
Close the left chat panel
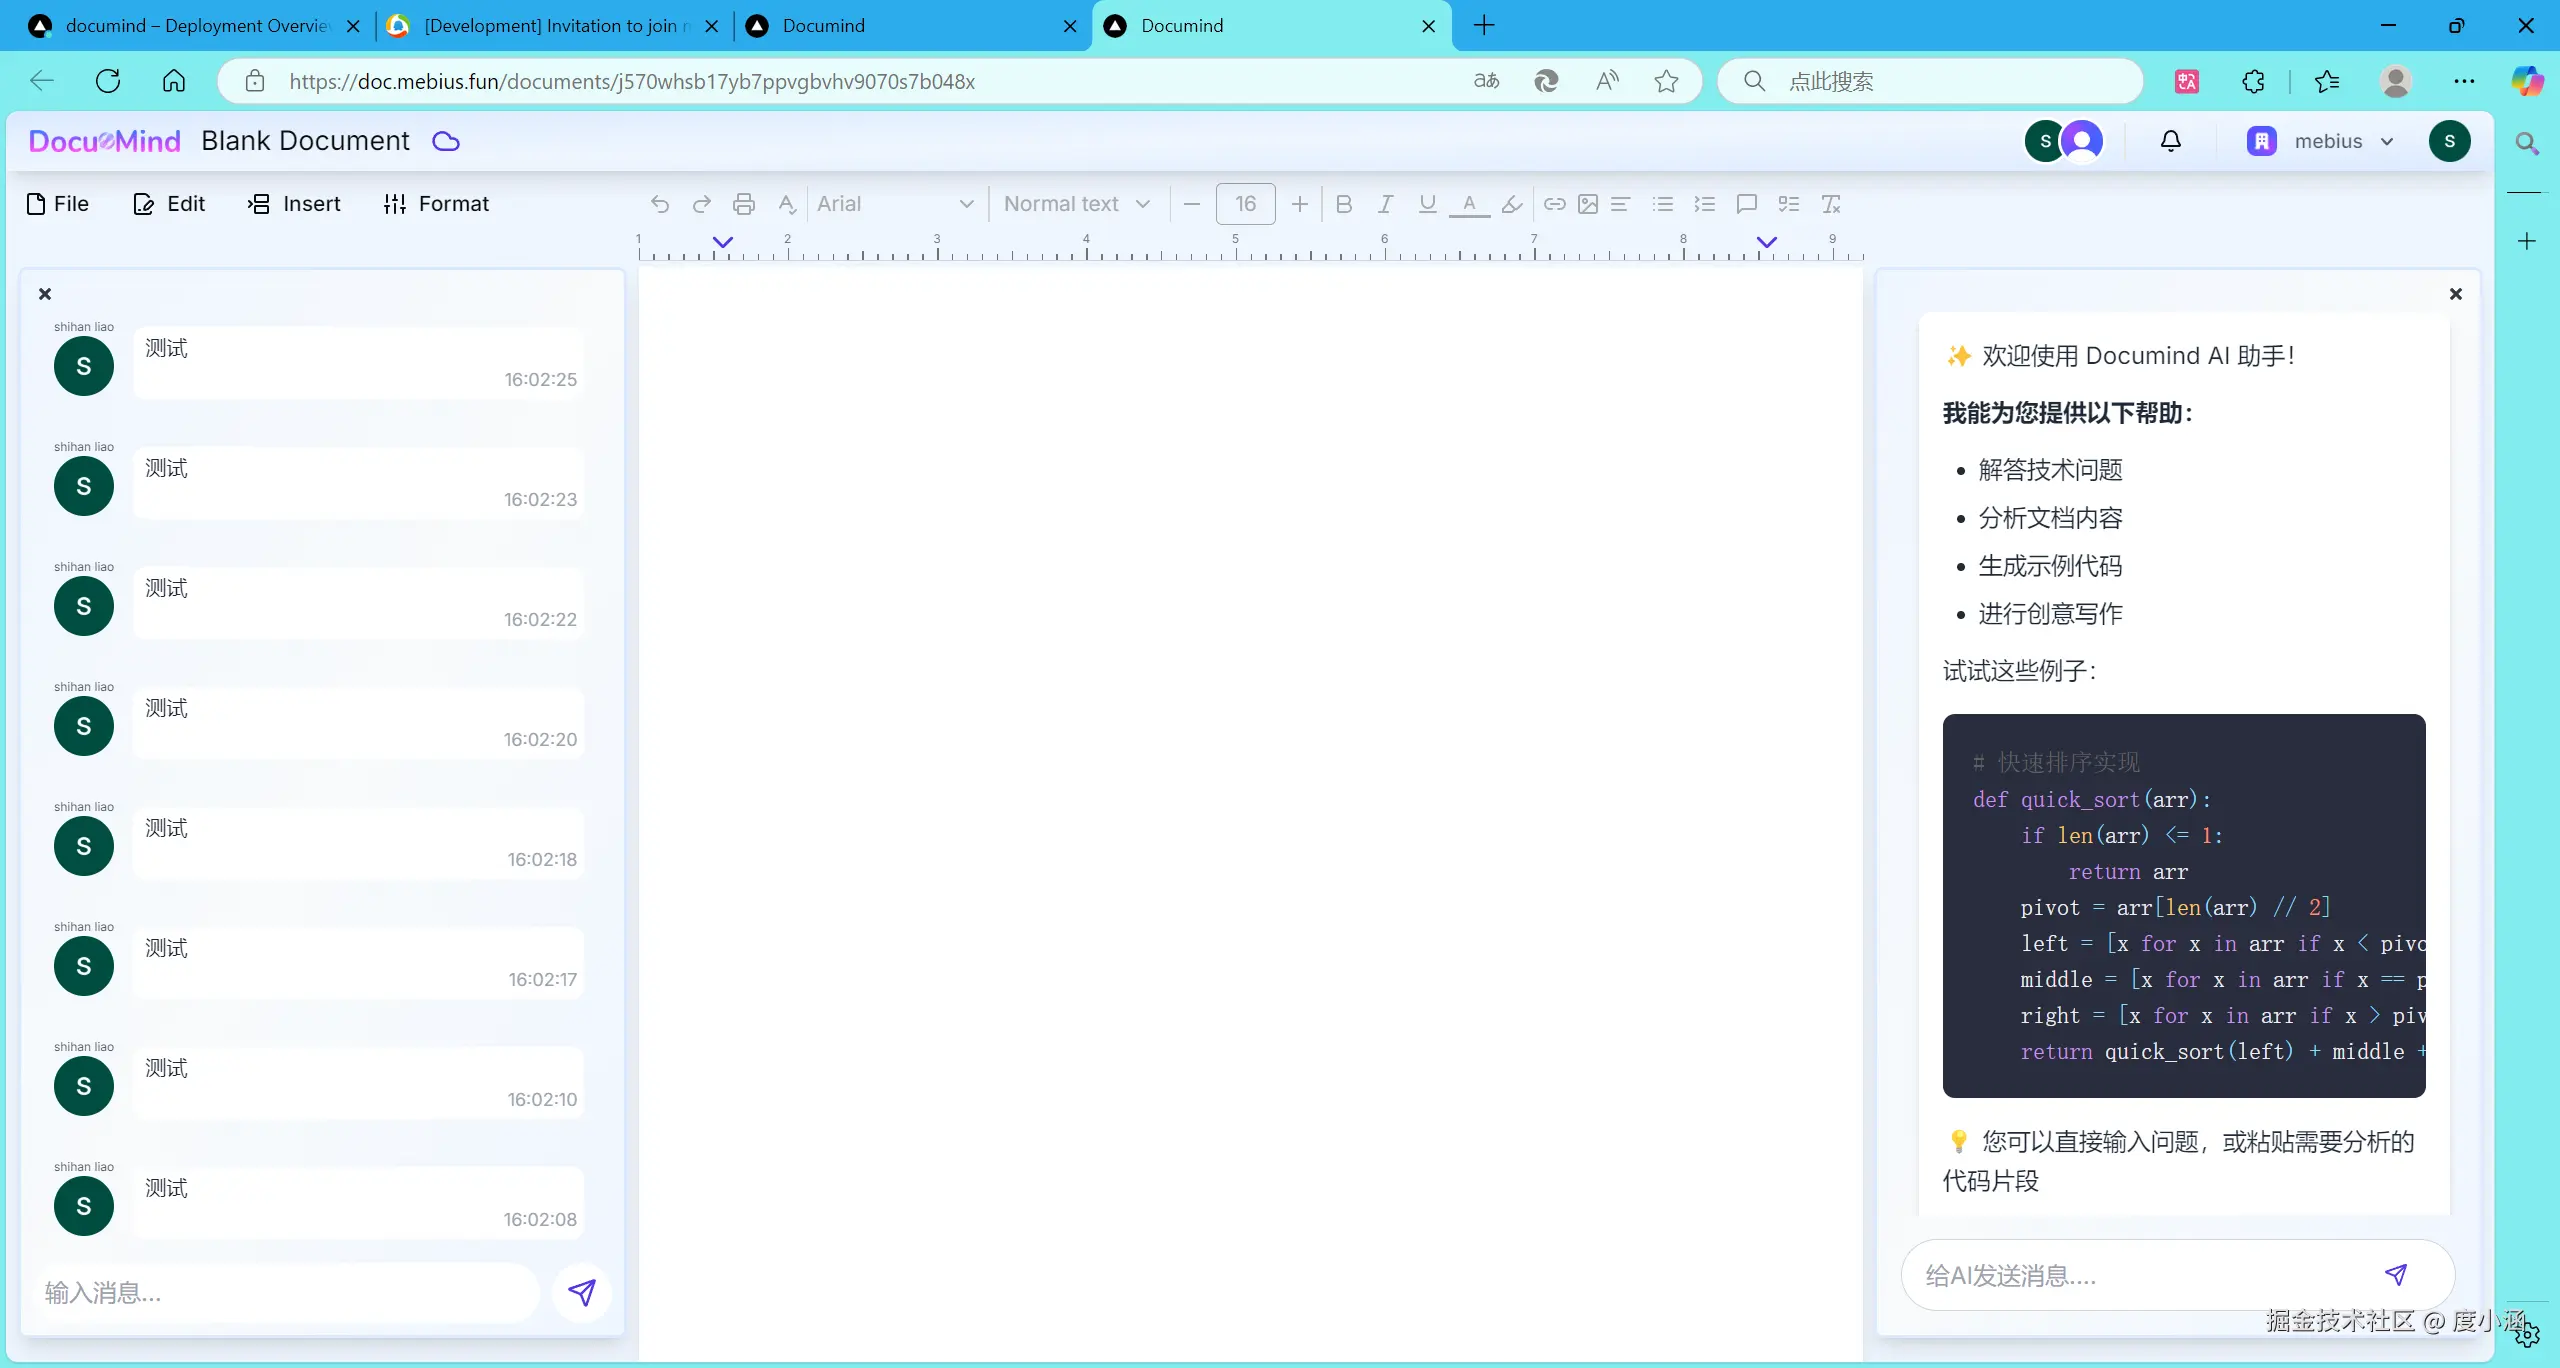coord(45,294)
